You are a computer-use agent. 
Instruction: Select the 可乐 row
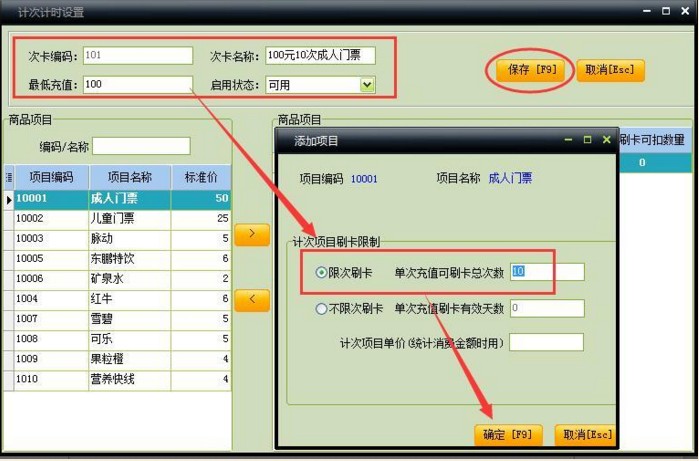[117, 339]
